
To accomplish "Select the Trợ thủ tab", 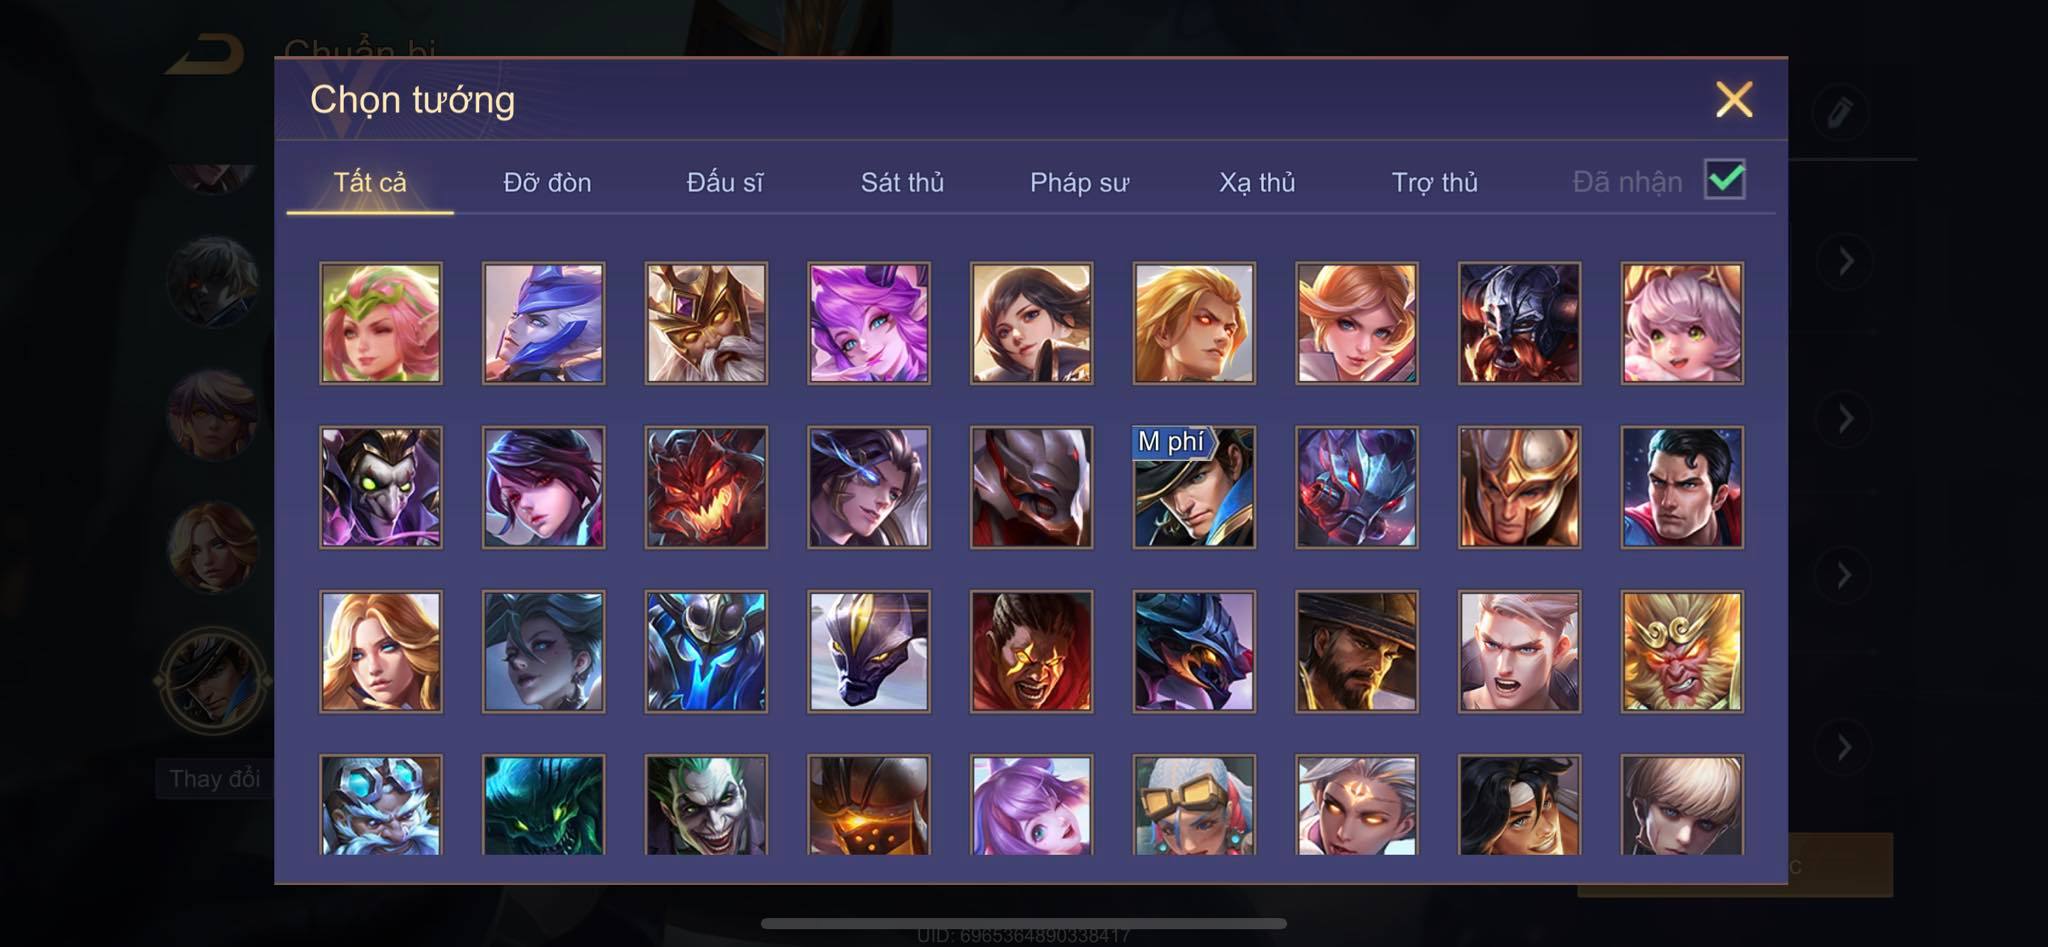I will click(x=1435, y=183).
